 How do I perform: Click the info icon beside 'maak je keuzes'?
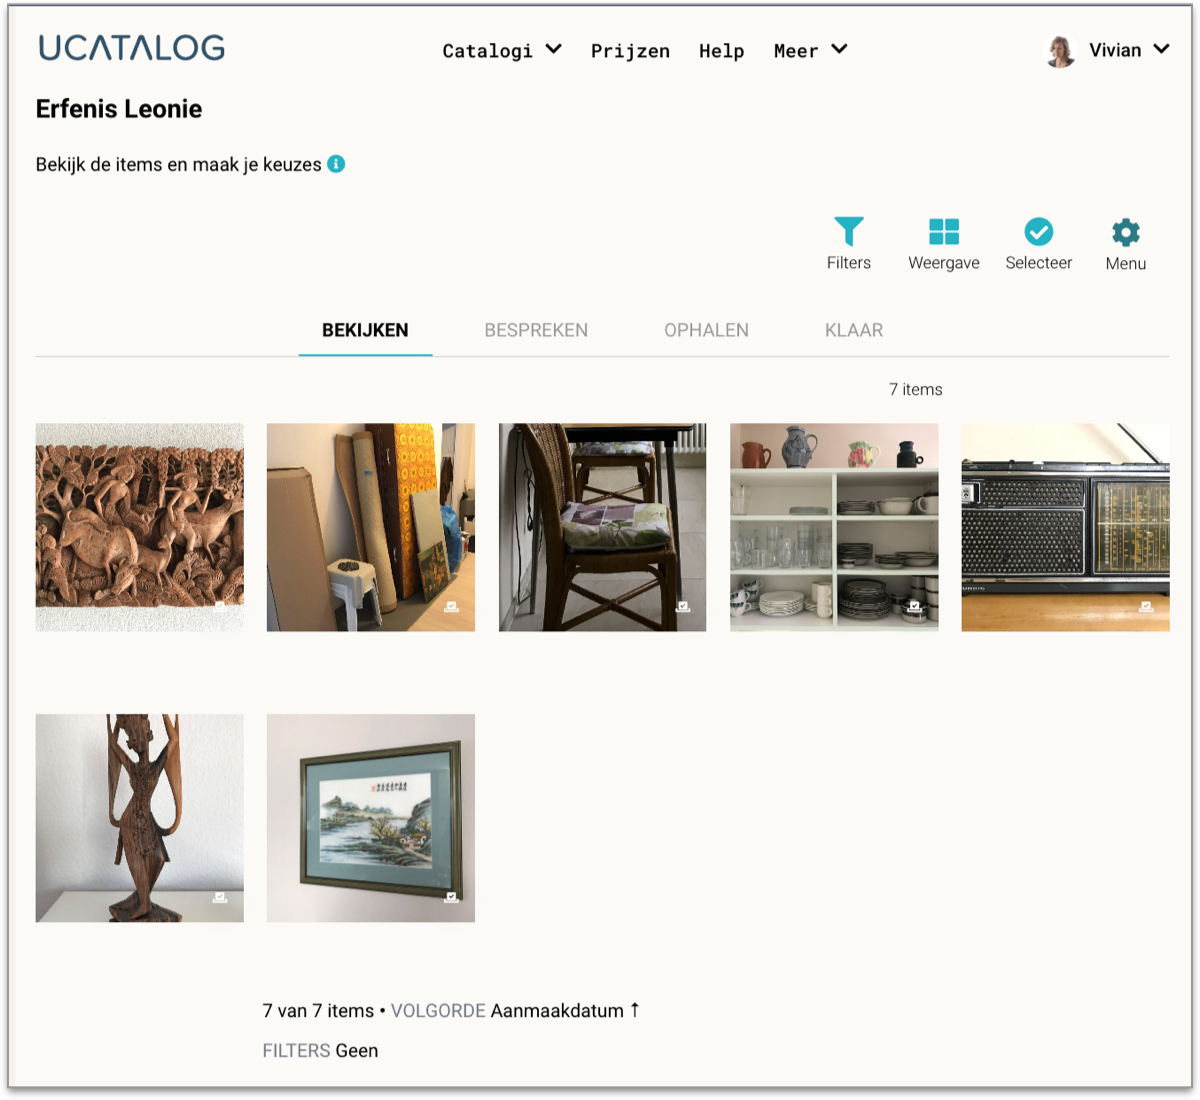click(x=336, y=164)
